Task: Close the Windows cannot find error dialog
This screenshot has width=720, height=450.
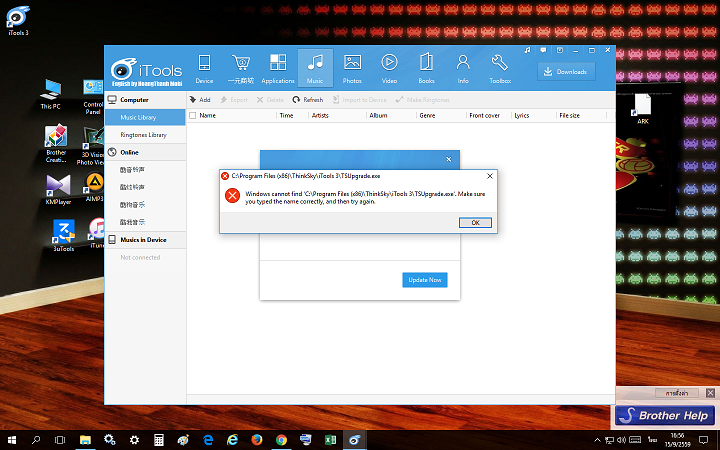Action: tap(490, 176)
